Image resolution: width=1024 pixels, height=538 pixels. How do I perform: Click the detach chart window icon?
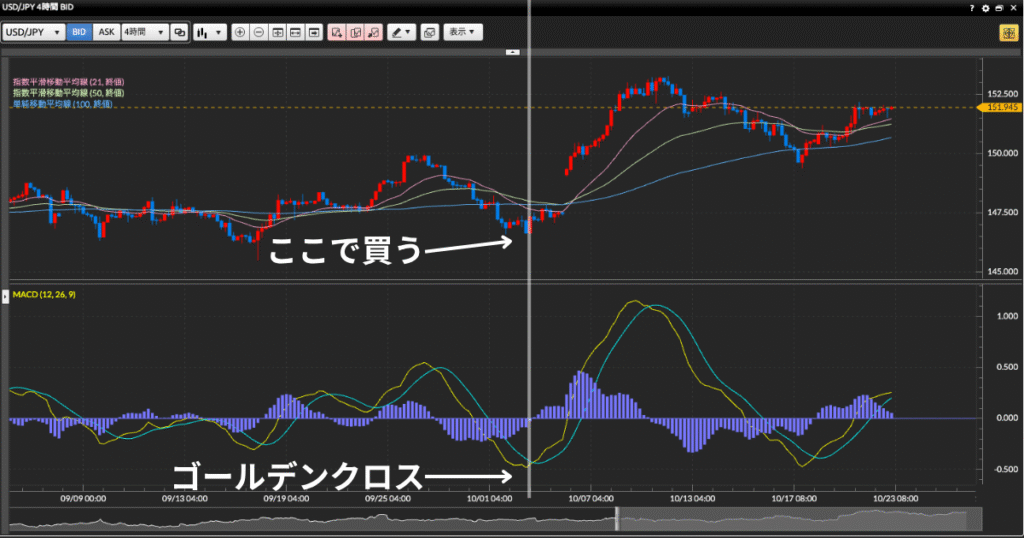click(429, 32)
